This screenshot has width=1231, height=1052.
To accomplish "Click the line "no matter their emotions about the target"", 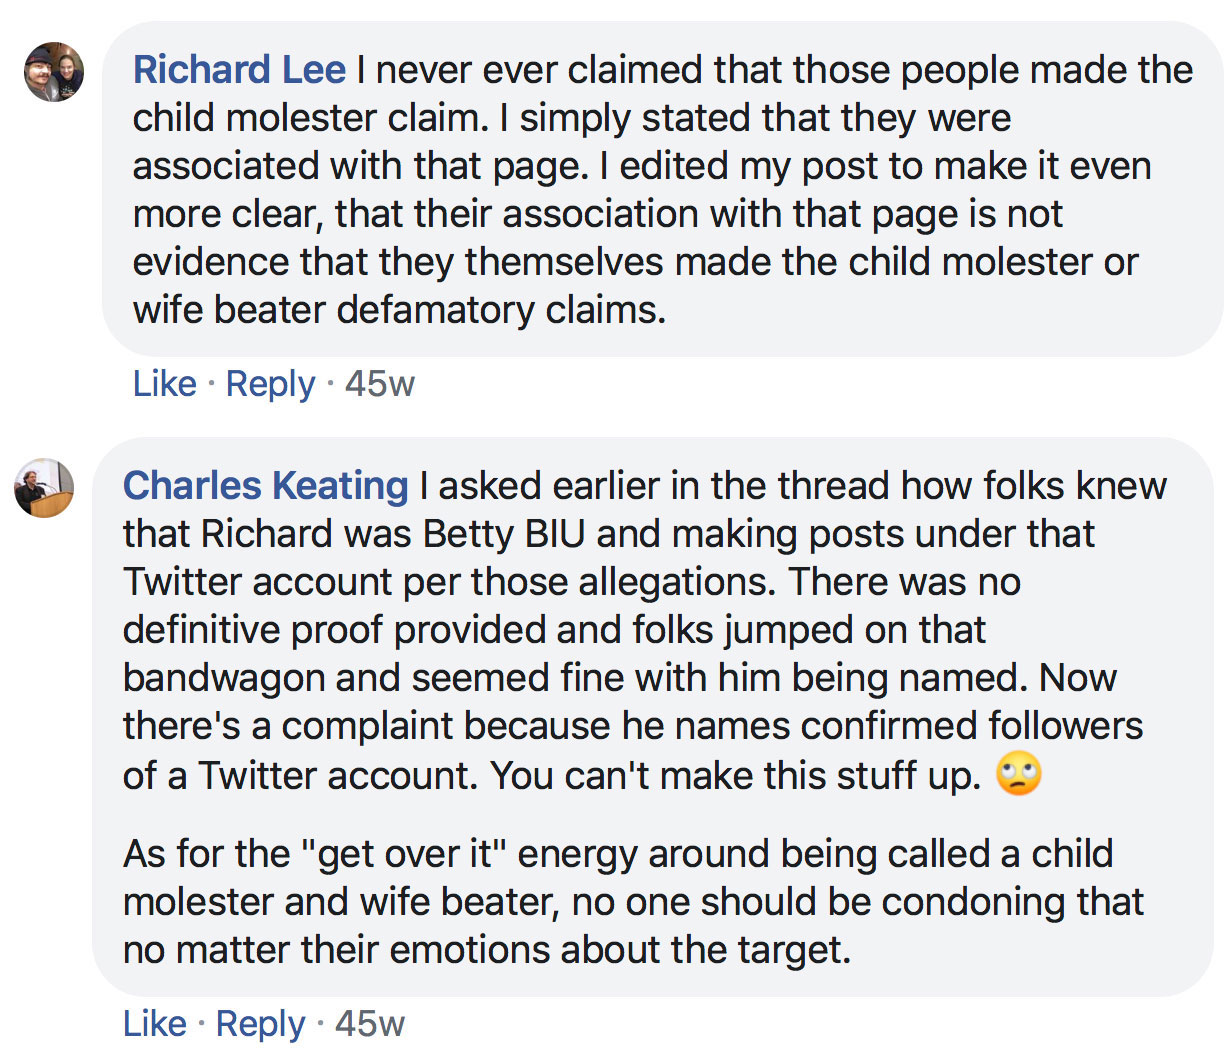I will click(x=487, y=950).
